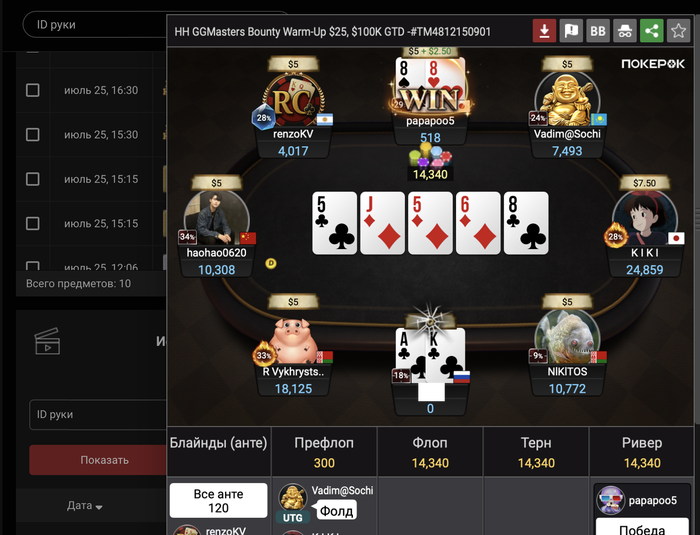Viewport: 700px width, 535px height.
Task: Select the Префлоп street column
Action: tap(324, 452)
